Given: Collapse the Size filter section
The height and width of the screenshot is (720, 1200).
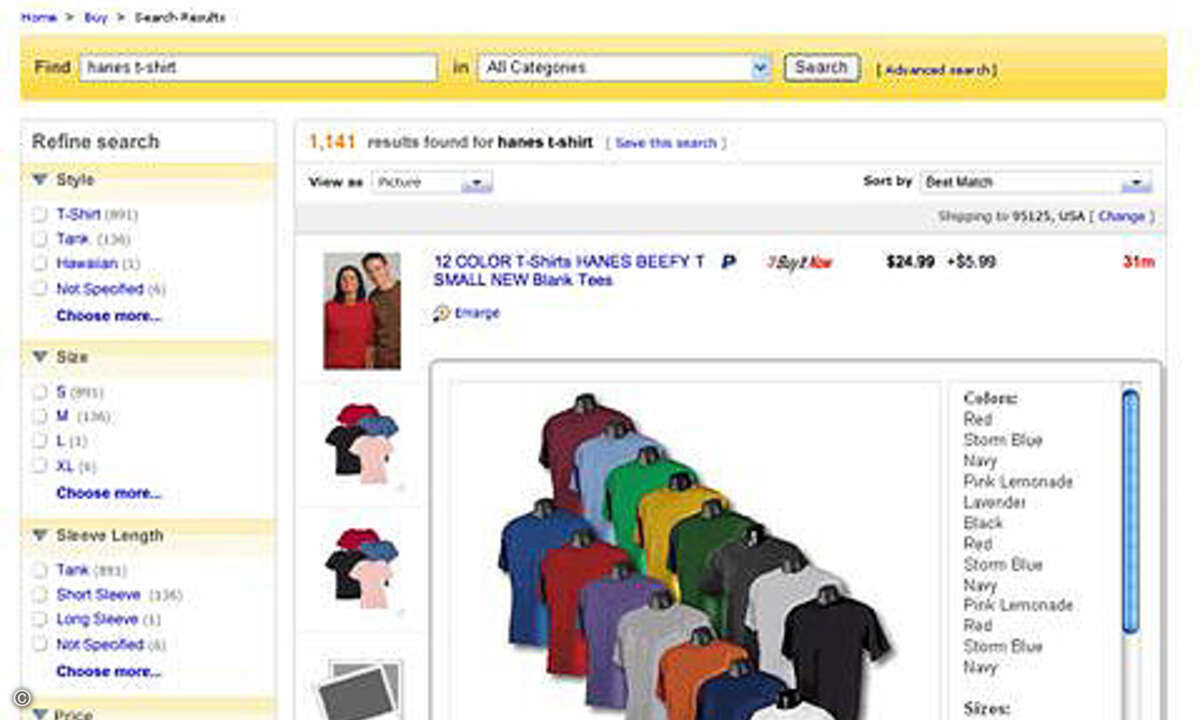Looking at the screenshot, I should 40,357.
